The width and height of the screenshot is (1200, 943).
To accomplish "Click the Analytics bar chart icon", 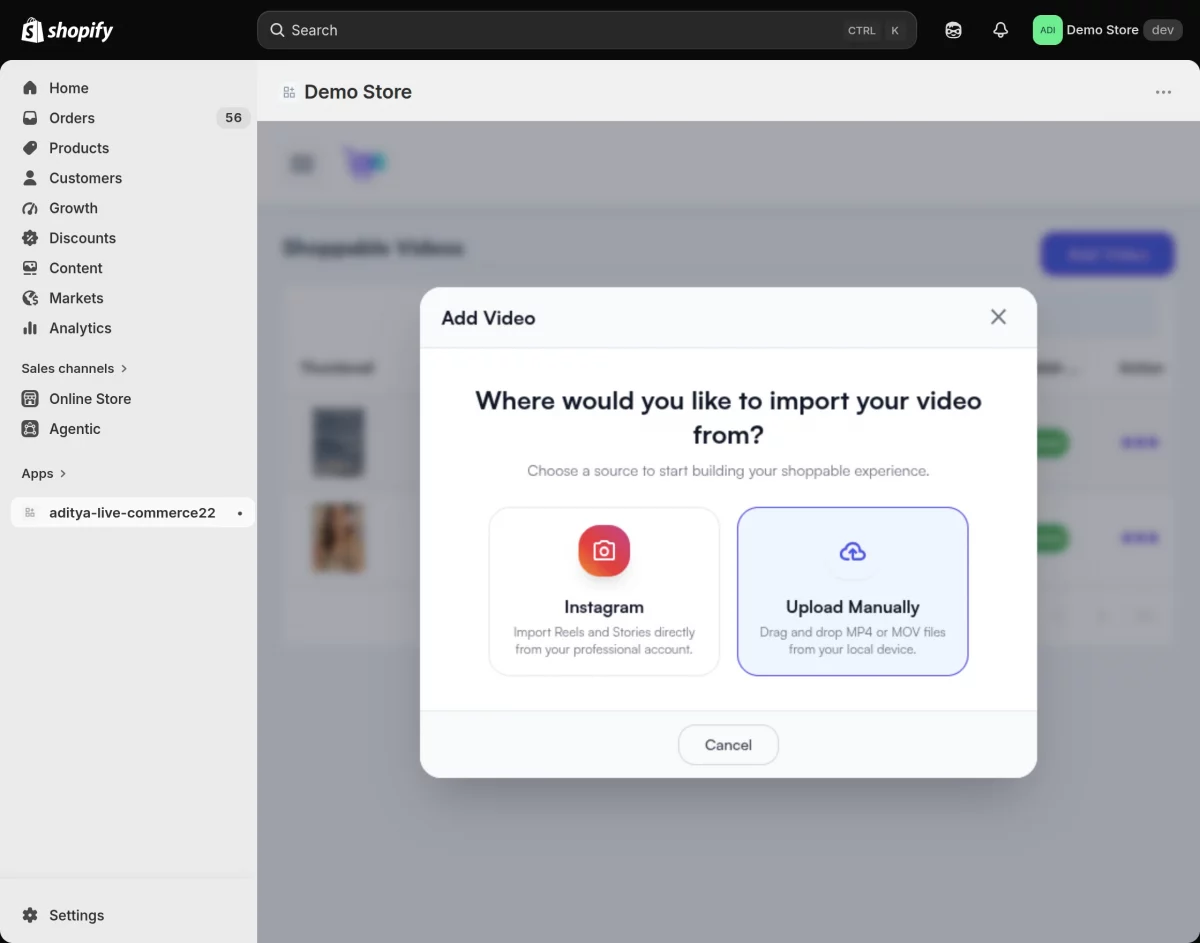I will pos(30,328).
